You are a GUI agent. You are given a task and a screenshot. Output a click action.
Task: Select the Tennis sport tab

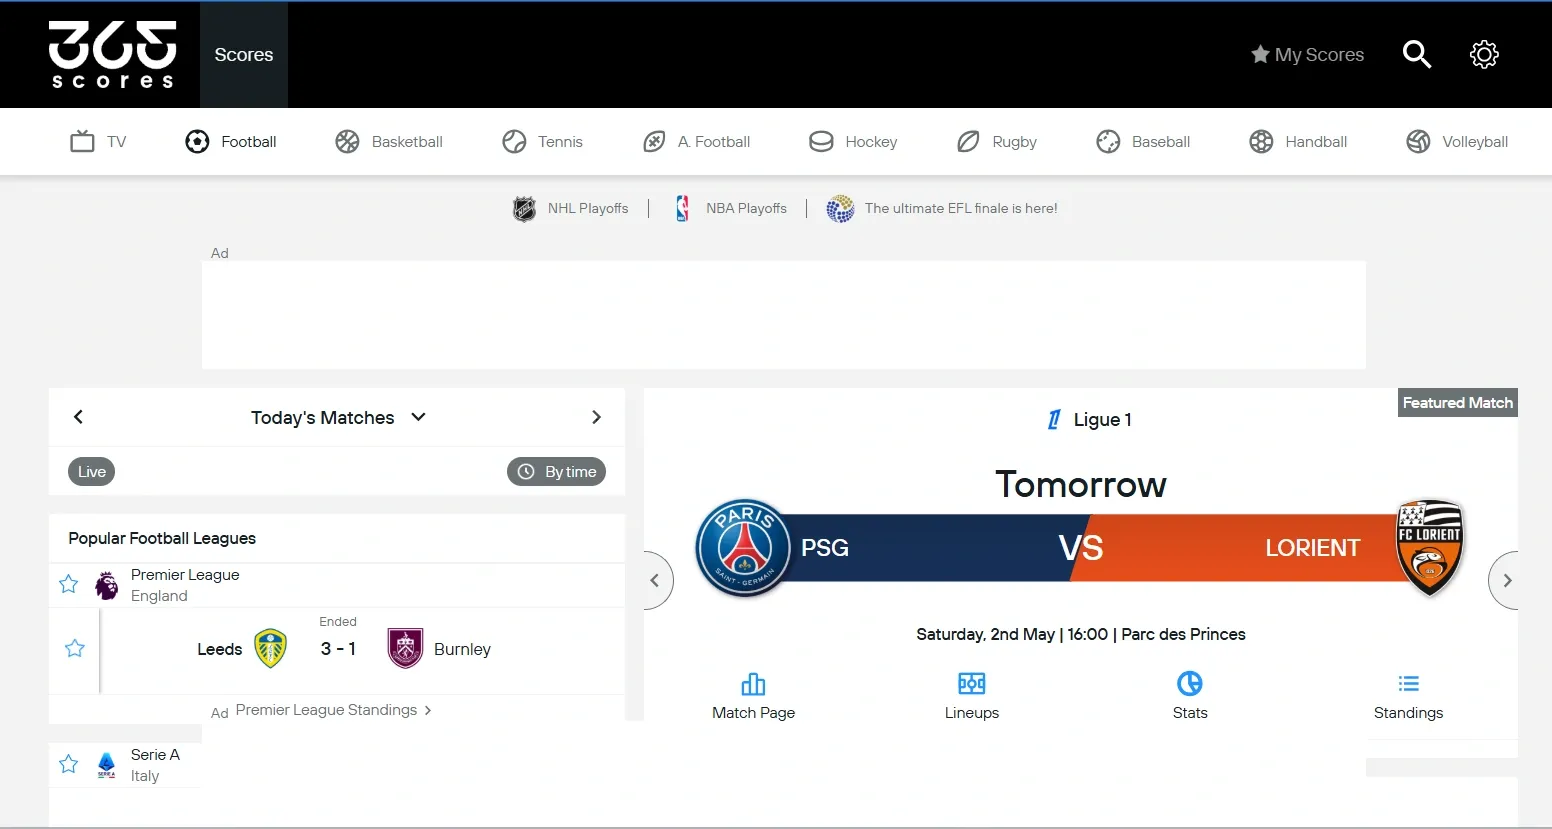[x=542, y=141]
